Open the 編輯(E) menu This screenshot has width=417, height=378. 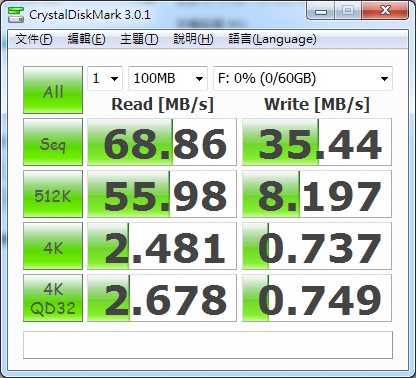click(x=86, y=39)
